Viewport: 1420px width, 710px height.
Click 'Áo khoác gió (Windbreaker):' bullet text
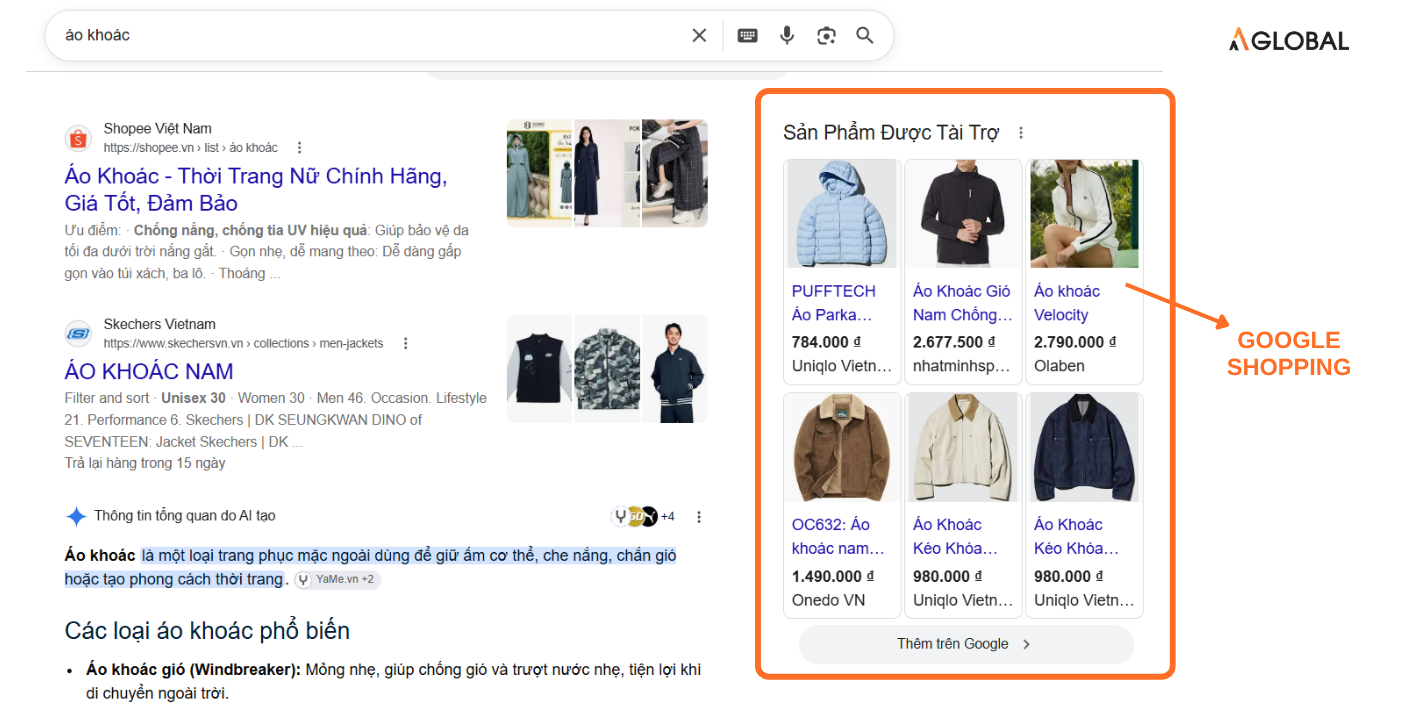(x=194, y=670)
